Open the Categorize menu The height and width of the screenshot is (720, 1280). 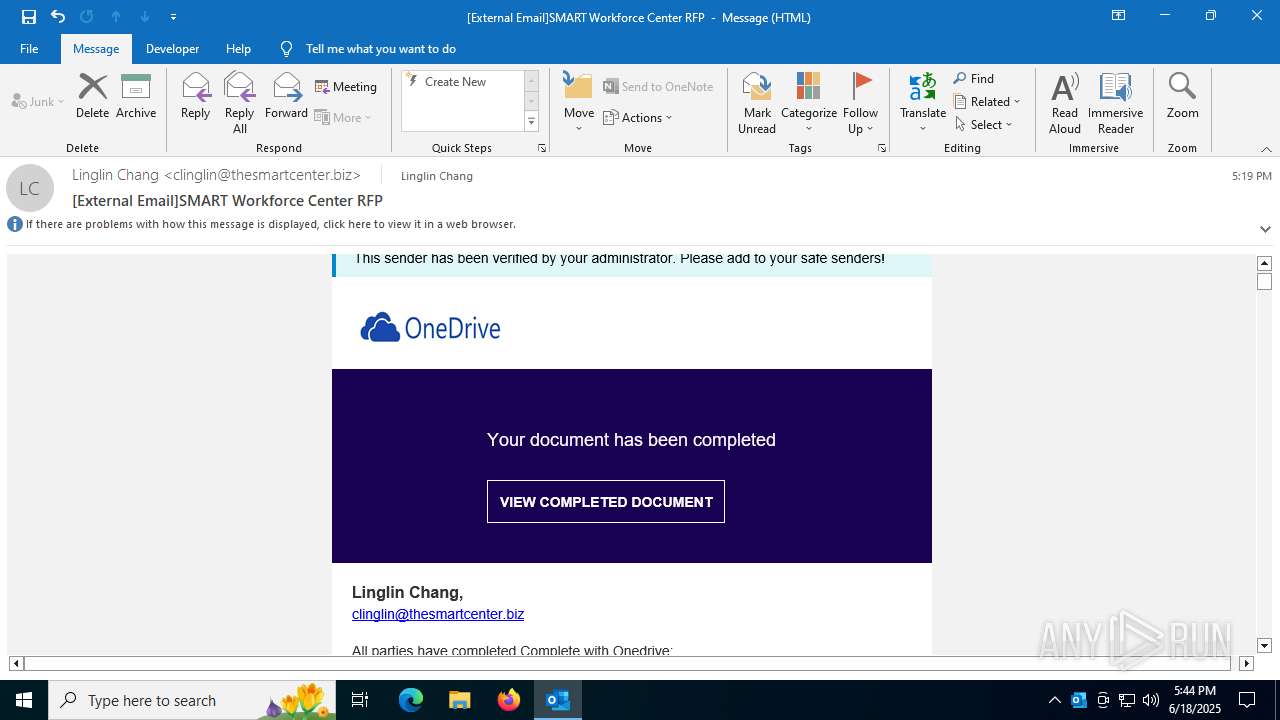(809, 103)
